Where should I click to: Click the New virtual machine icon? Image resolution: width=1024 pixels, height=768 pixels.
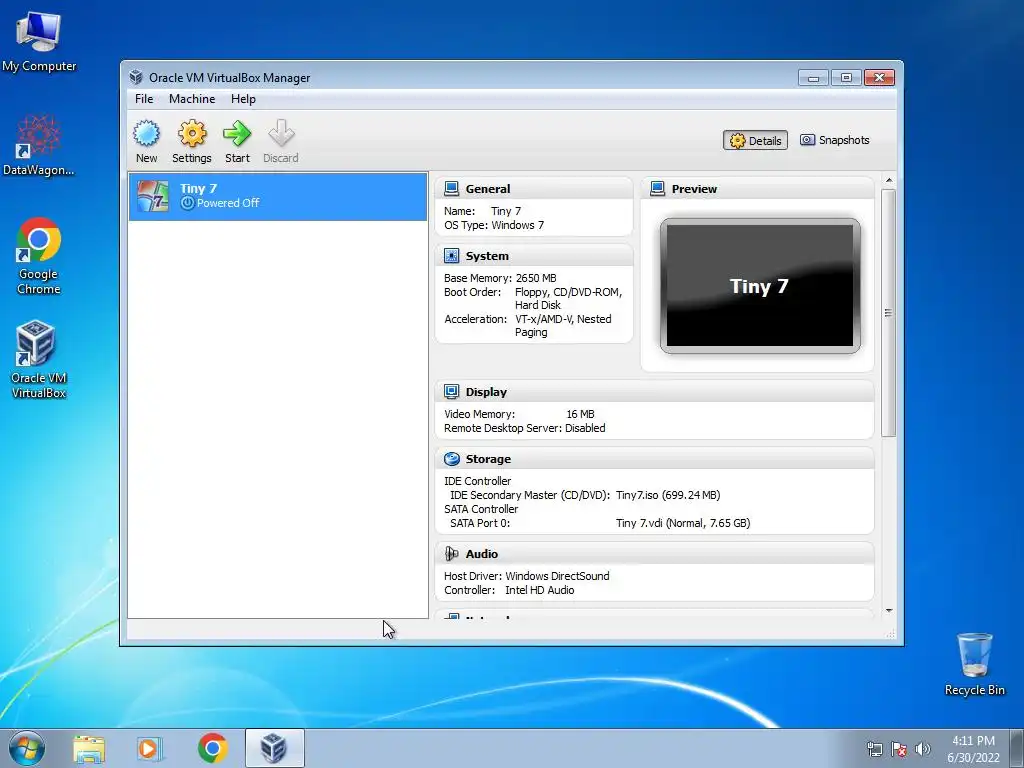click(x=146, y=134)
